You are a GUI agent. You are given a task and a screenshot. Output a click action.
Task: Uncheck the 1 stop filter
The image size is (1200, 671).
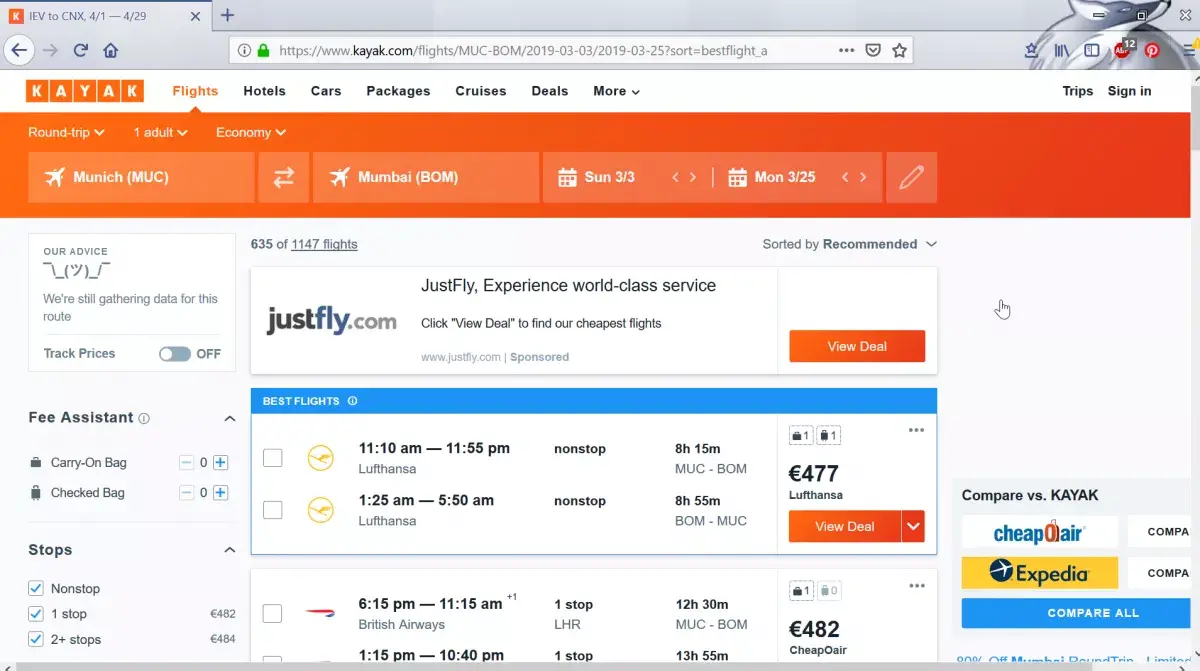36,614
